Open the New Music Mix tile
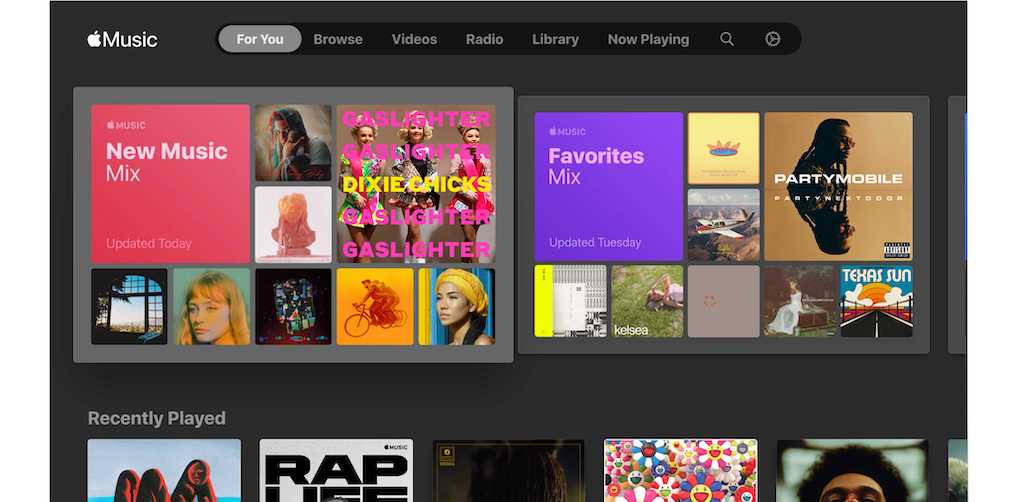 point(170,183)
